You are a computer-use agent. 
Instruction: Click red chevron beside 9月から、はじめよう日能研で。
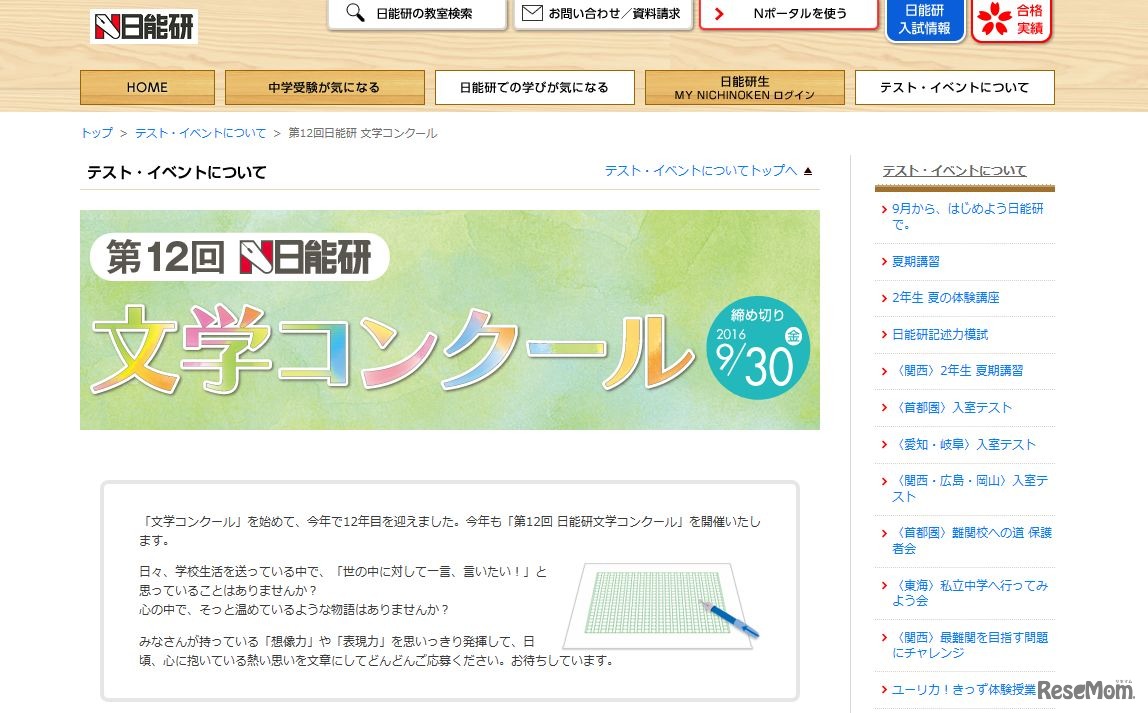click(x=884, y=209)
